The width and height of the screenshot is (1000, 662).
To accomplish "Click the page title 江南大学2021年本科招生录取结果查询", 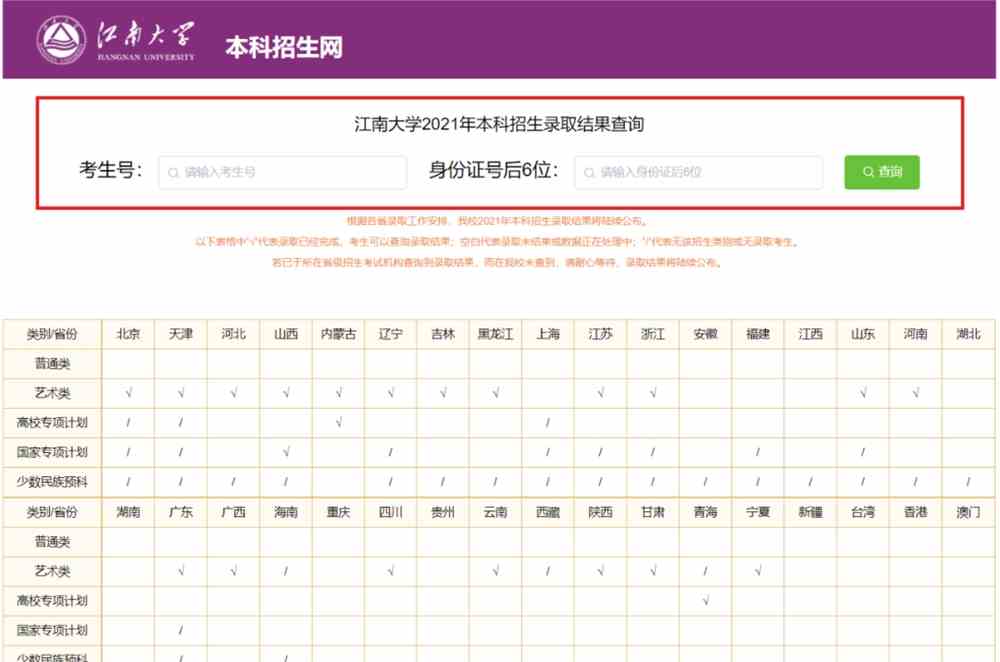I will point(499,124).
